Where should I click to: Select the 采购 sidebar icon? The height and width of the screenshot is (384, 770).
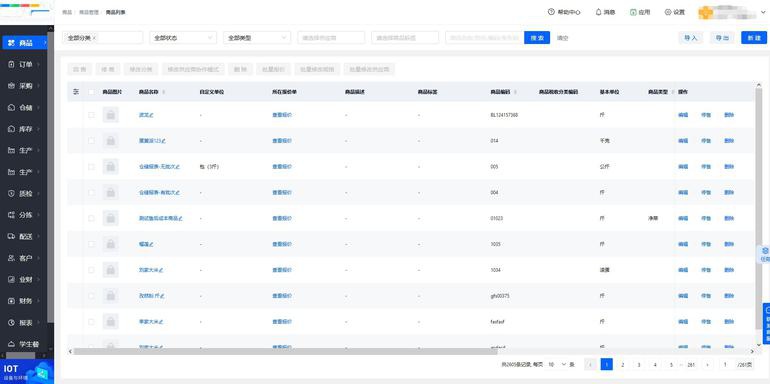pyautogui.click(x=12, y=86)
